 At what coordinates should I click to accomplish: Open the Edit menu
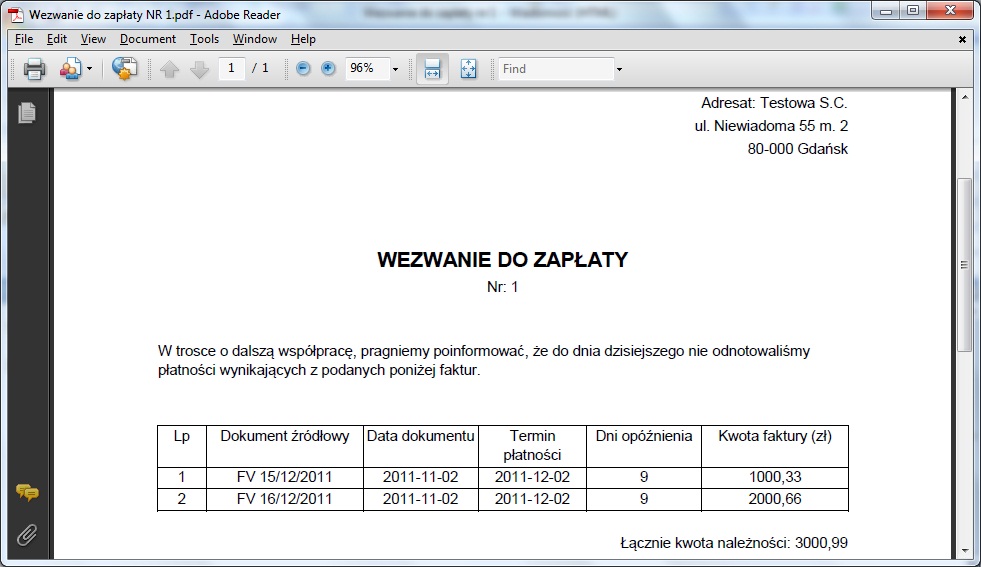coord(57,39)
